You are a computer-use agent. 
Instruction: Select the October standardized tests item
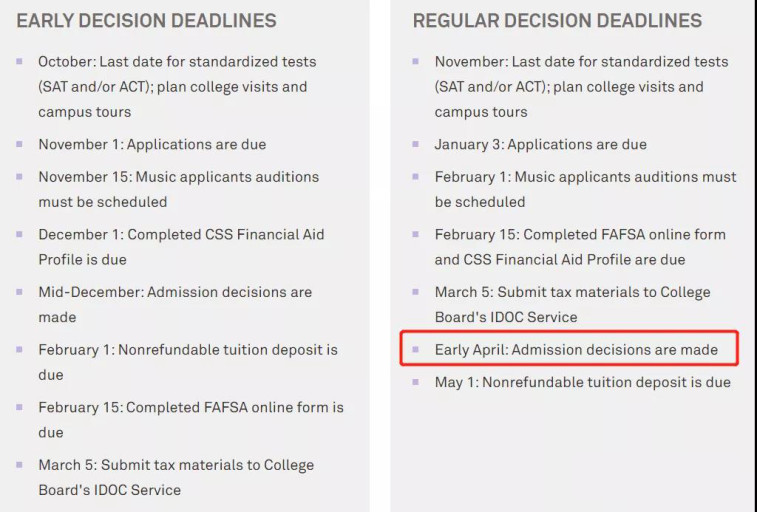(177, 87)
